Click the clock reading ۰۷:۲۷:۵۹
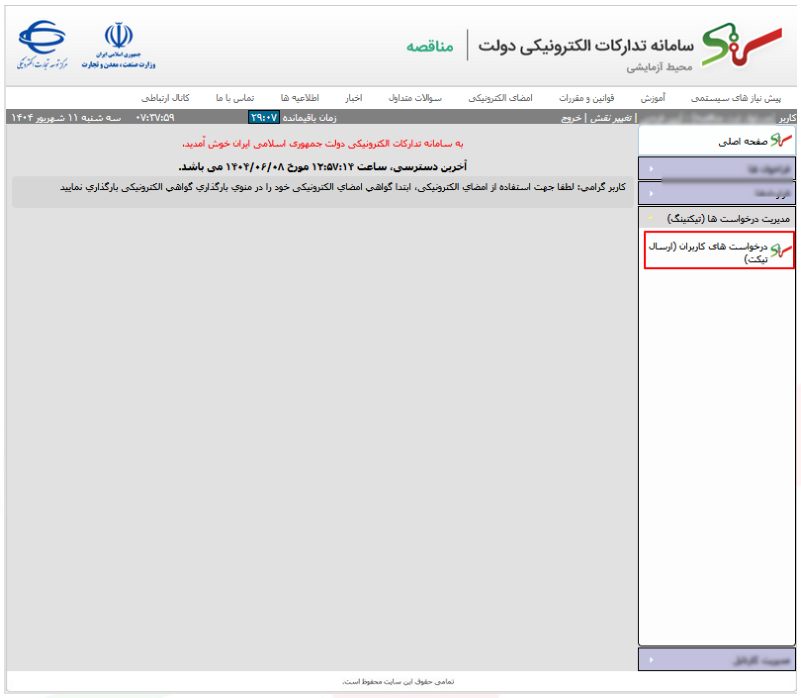 155,118
